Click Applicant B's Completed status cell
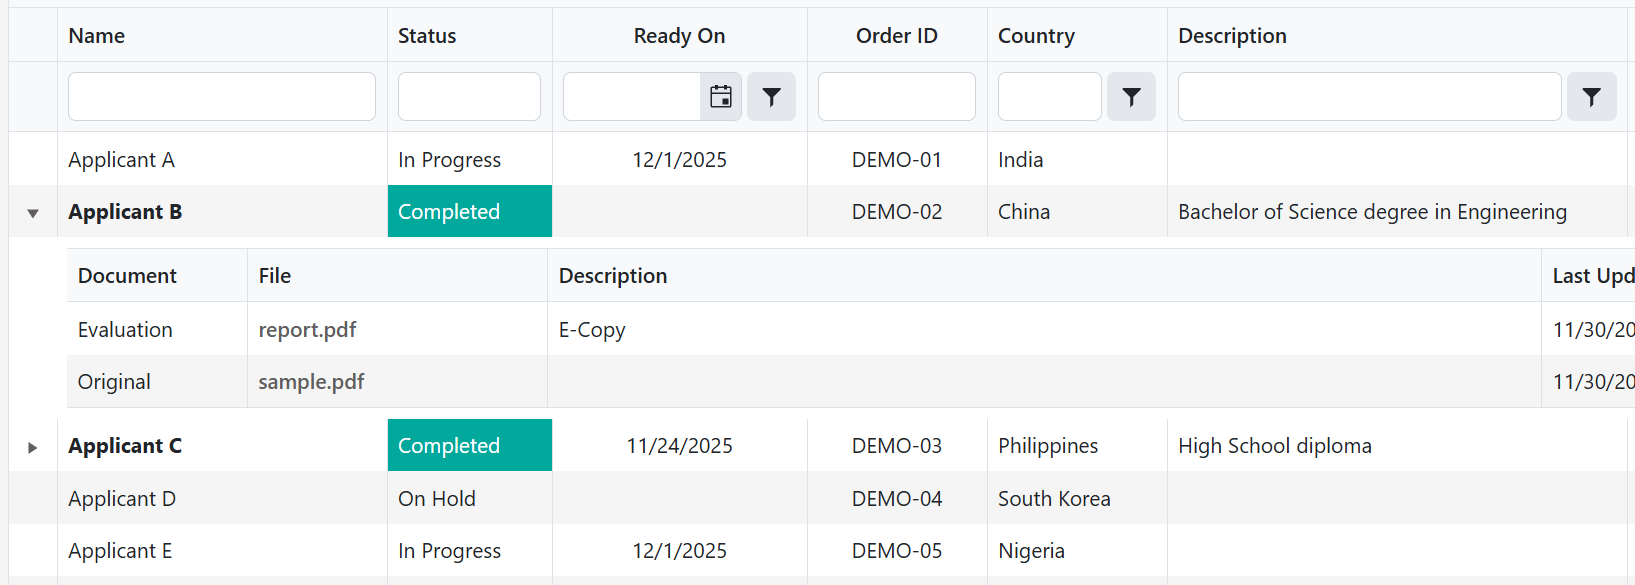1635x585 pixels. (469, 212)
